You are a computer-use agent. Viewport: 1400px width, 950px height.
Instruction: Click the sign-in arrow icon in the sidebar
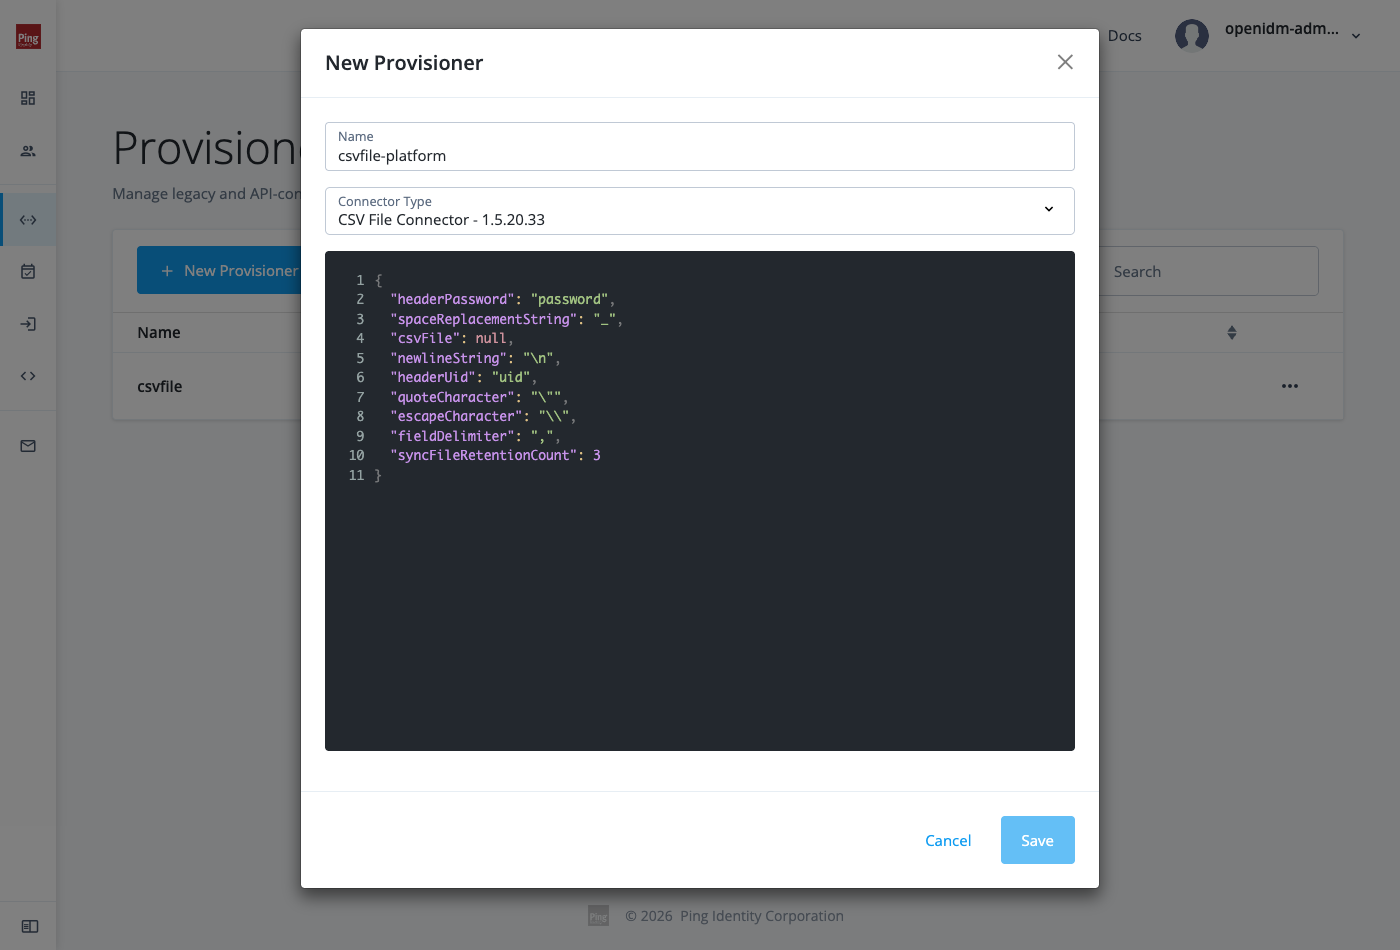pos(28,324)
